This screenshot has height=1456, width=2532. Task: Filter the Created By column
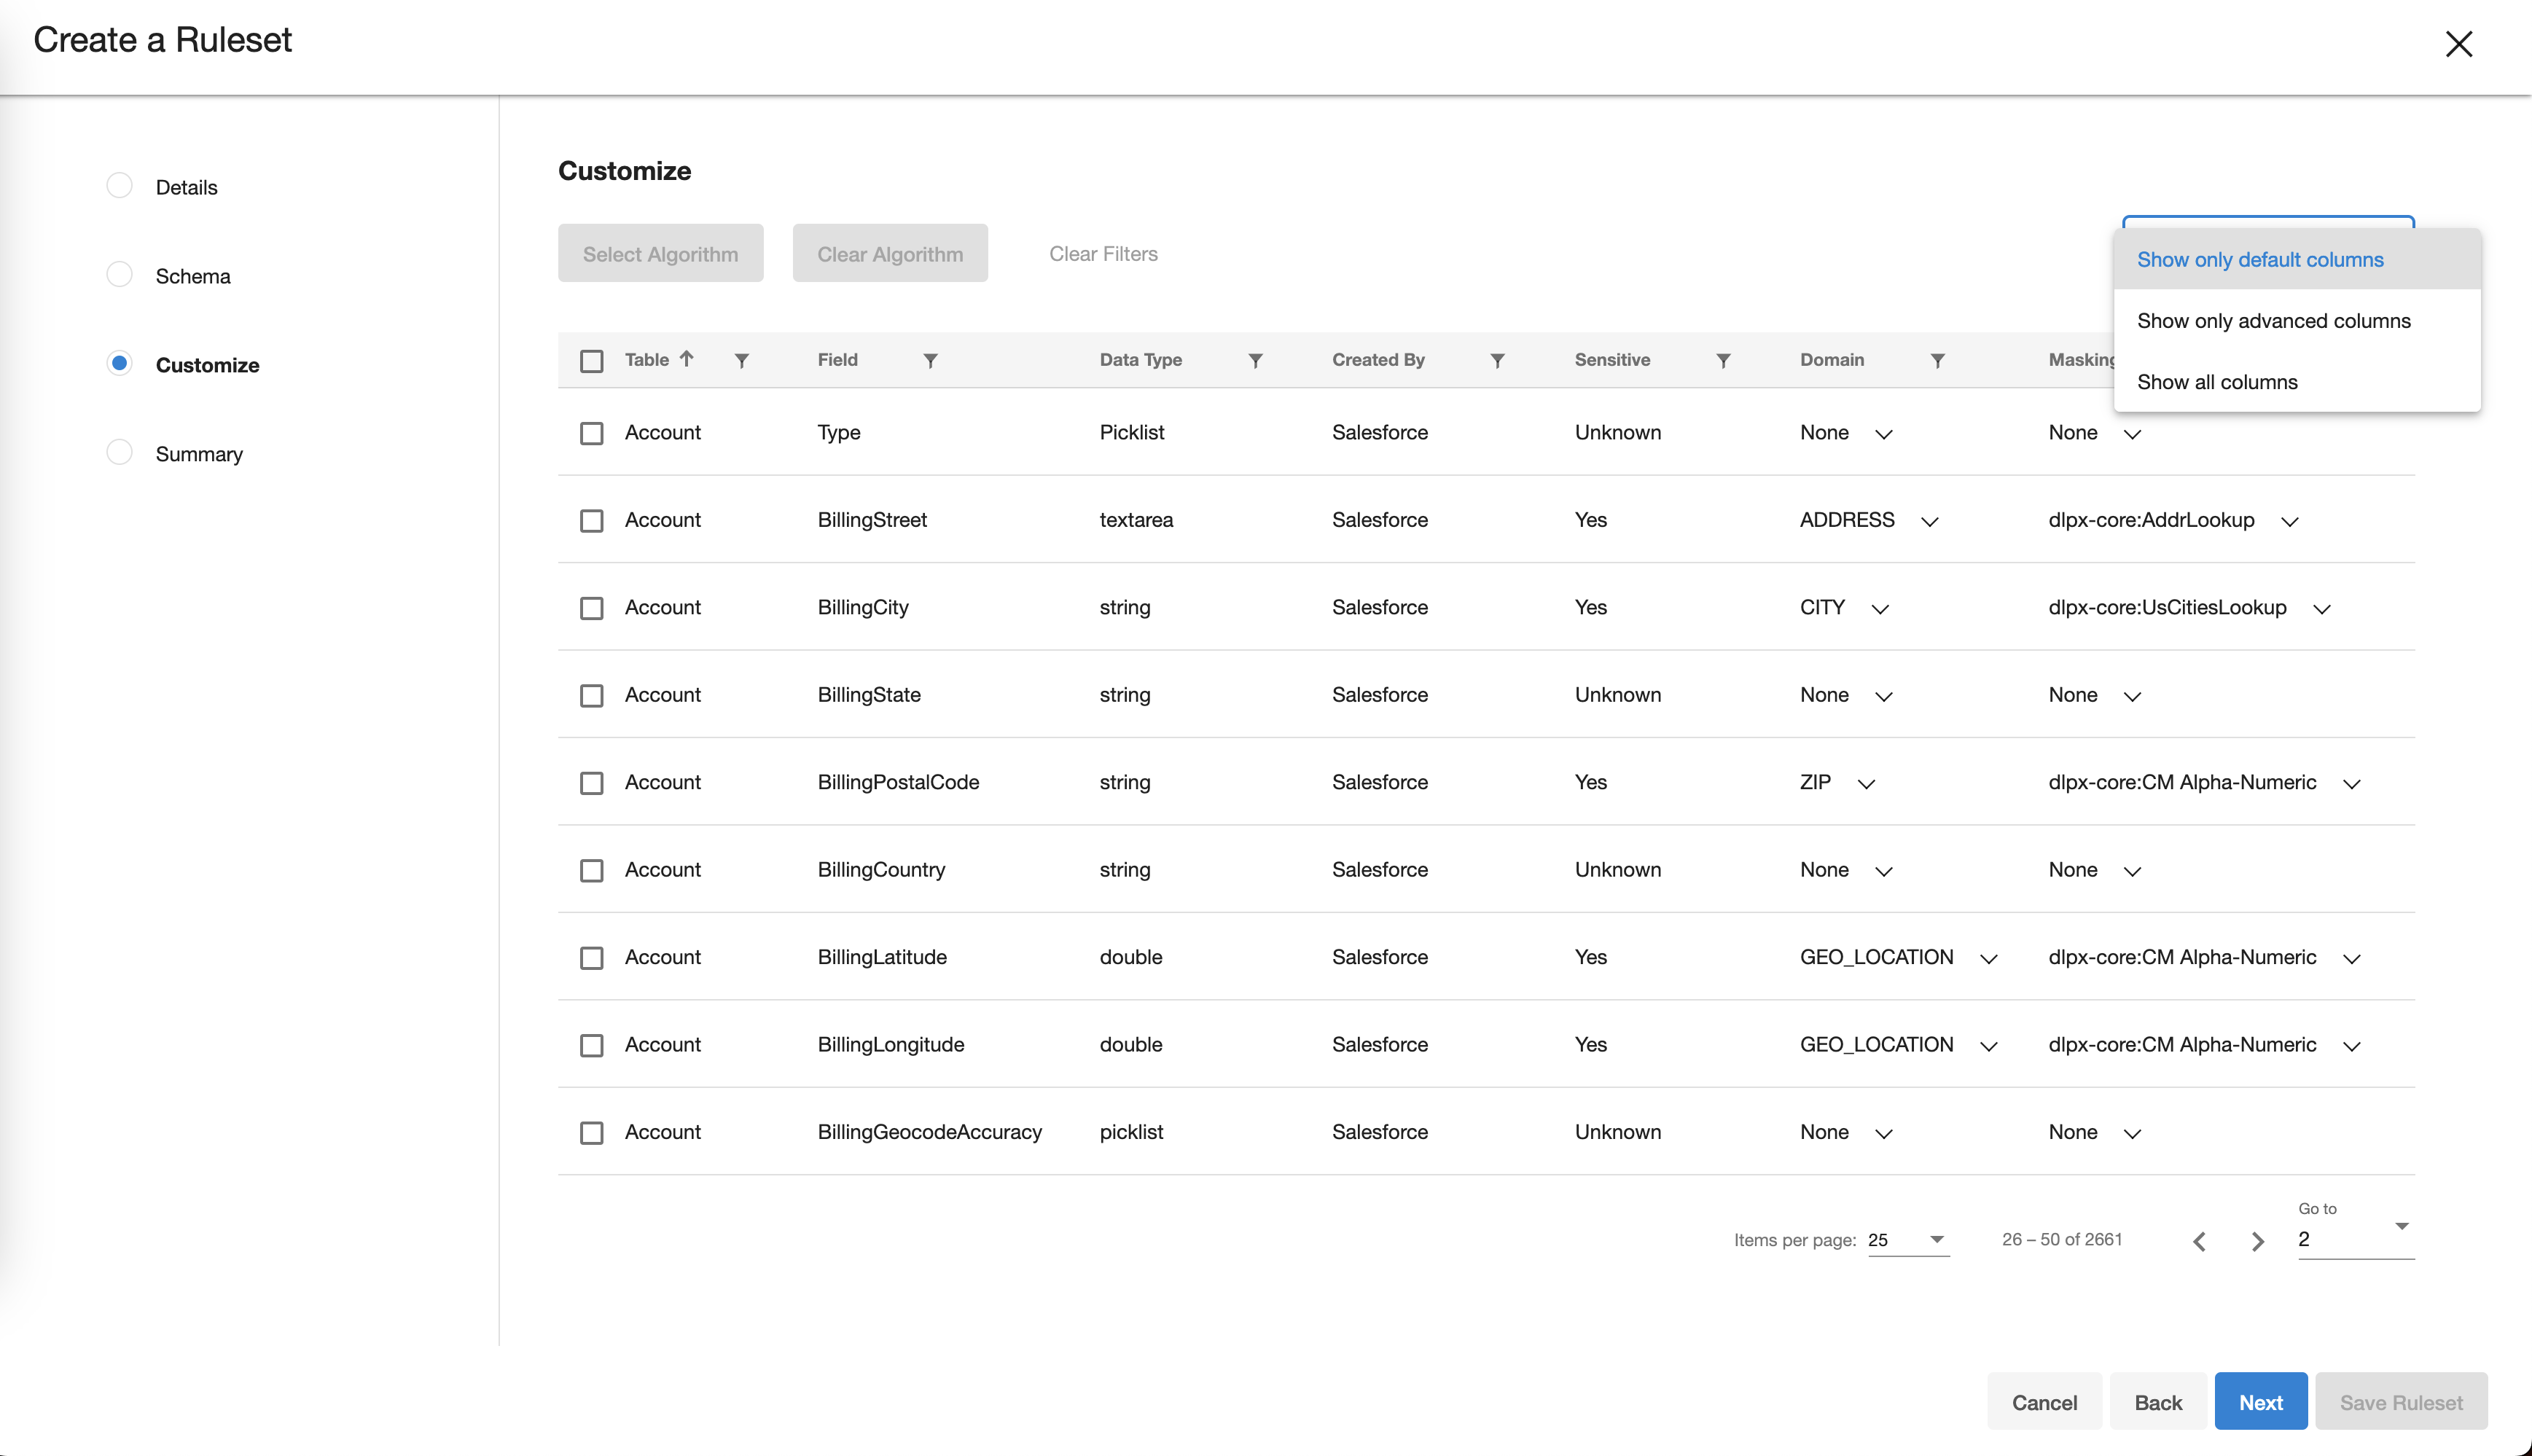click(x=1497, y=360)
